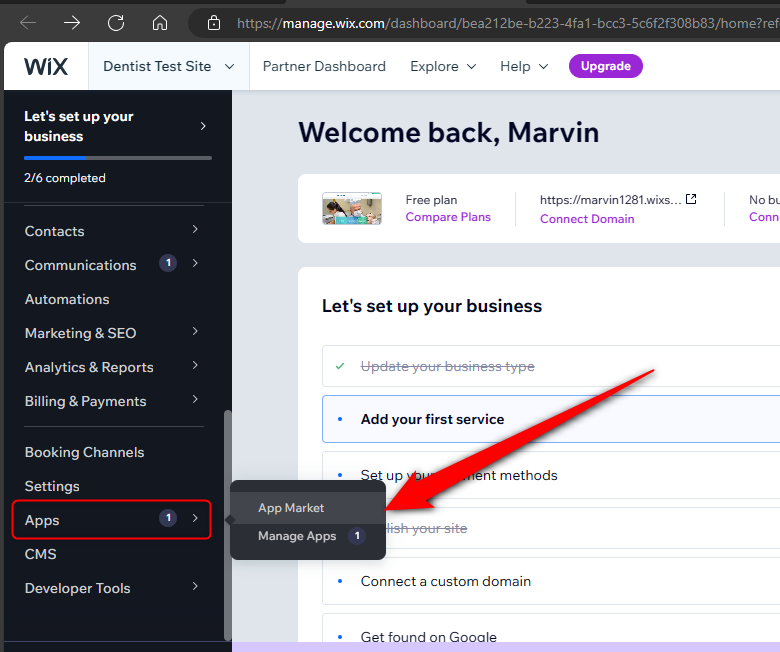
Task: Open Analytics & Reports section
Action: [x=89, y=367]
